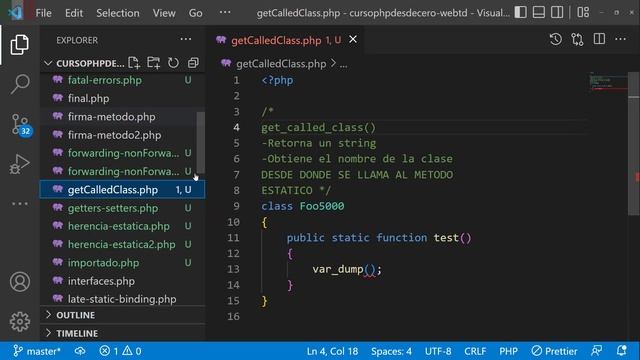640x360 pixels.
Task: Toggle the primary side bar layout
Action: tap(520, 12)
